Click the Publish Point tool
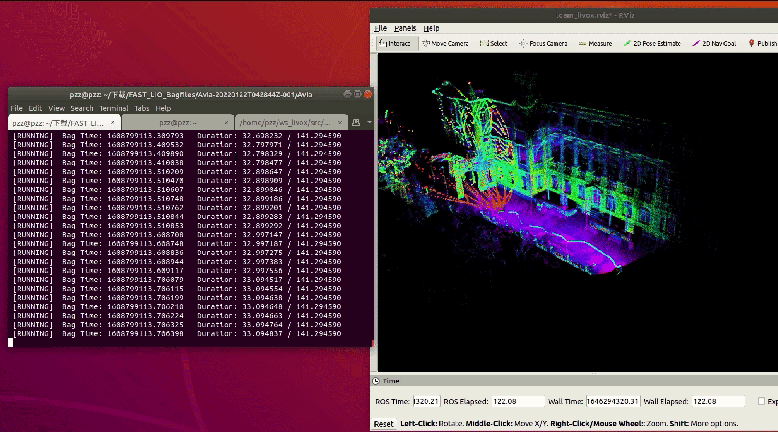Viewport: 778px width, 432px height. coord(762,44)
